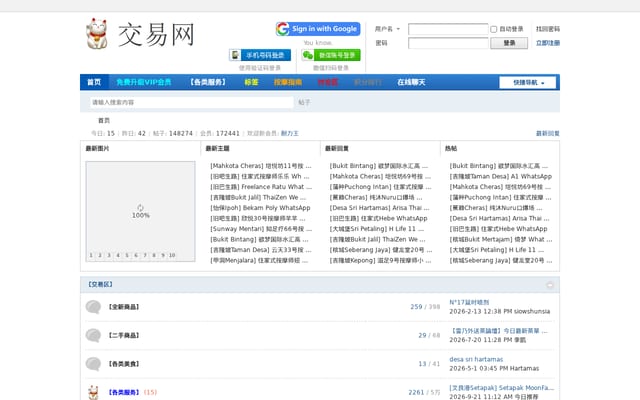Image resolution: width=640 pixels, height=400 pixels.
Task: Open the 全新商品 forum bubble icon
Action: coord(93,307)
